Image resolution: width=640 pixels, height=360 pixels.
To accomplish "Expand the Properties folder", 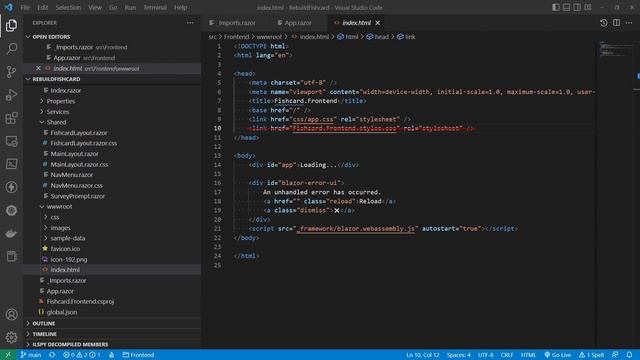I will [x=60, y=101].
